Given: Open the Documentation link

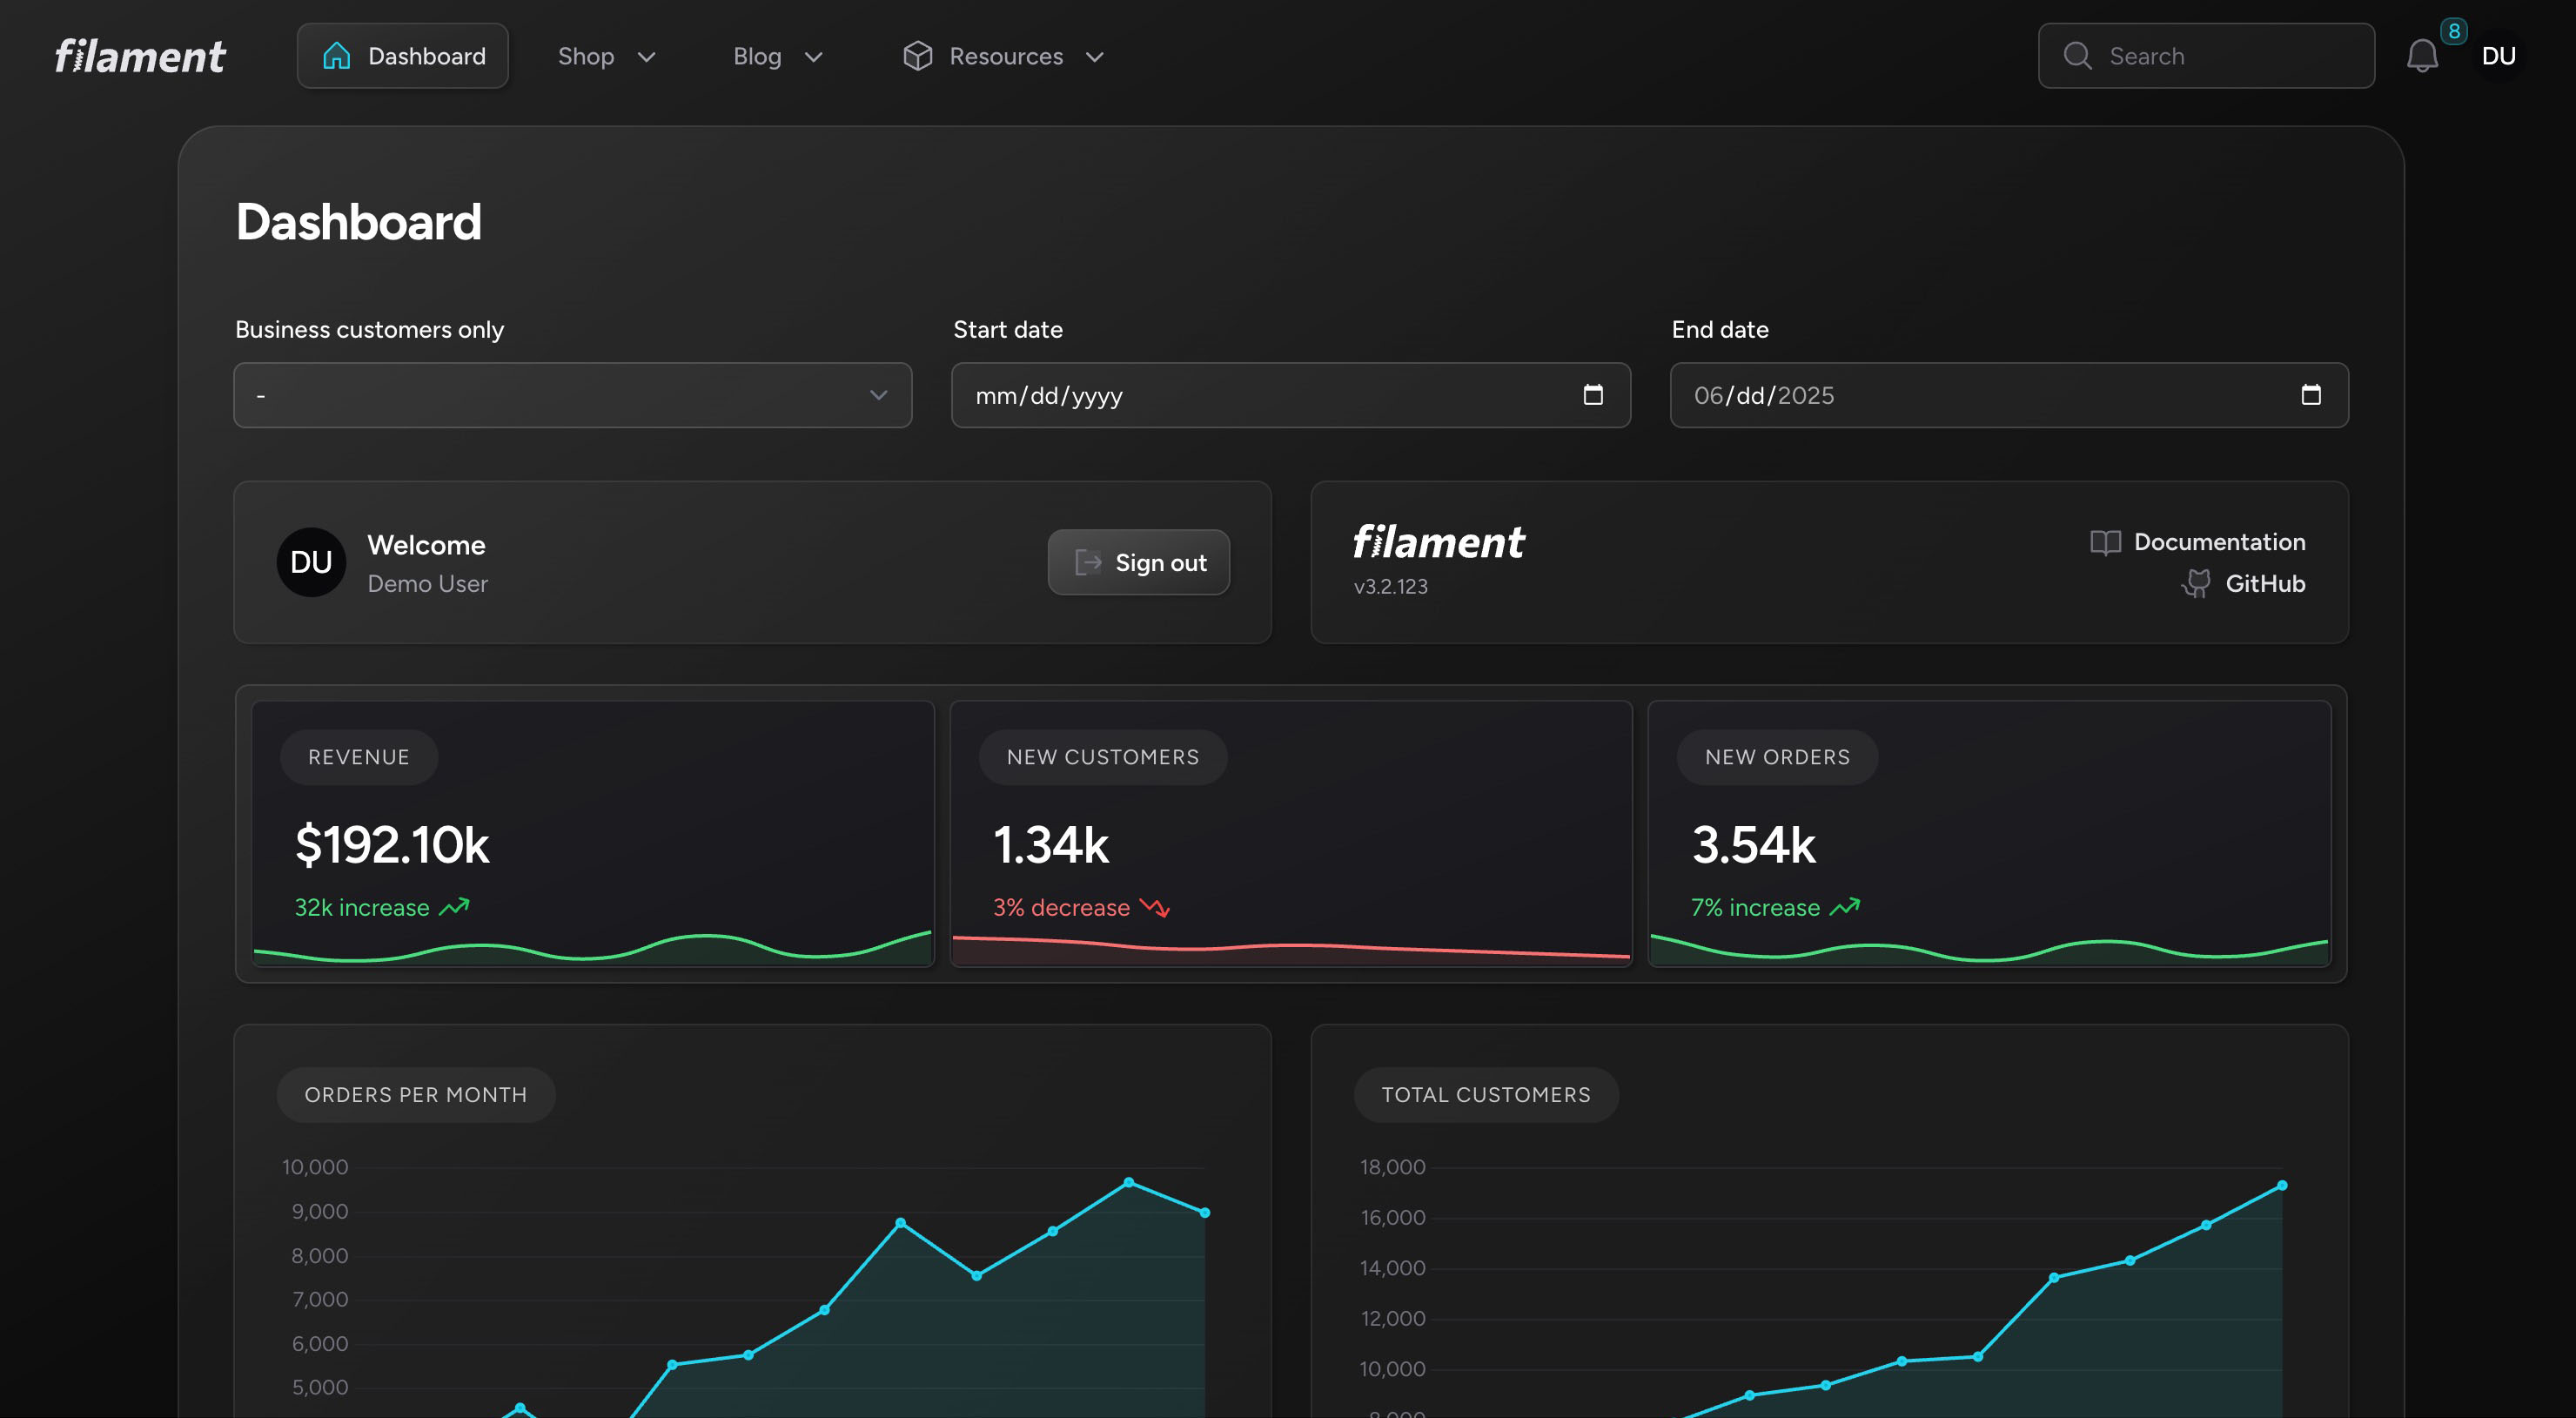Looking at the screenshot, I should point(2198,542).
